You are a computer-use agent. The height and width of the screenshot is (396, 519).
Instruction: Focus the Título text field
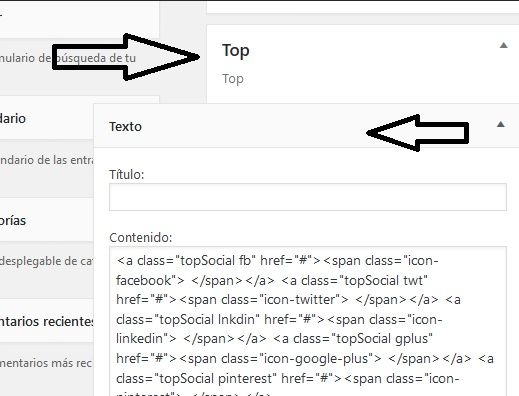coord(308,197)
